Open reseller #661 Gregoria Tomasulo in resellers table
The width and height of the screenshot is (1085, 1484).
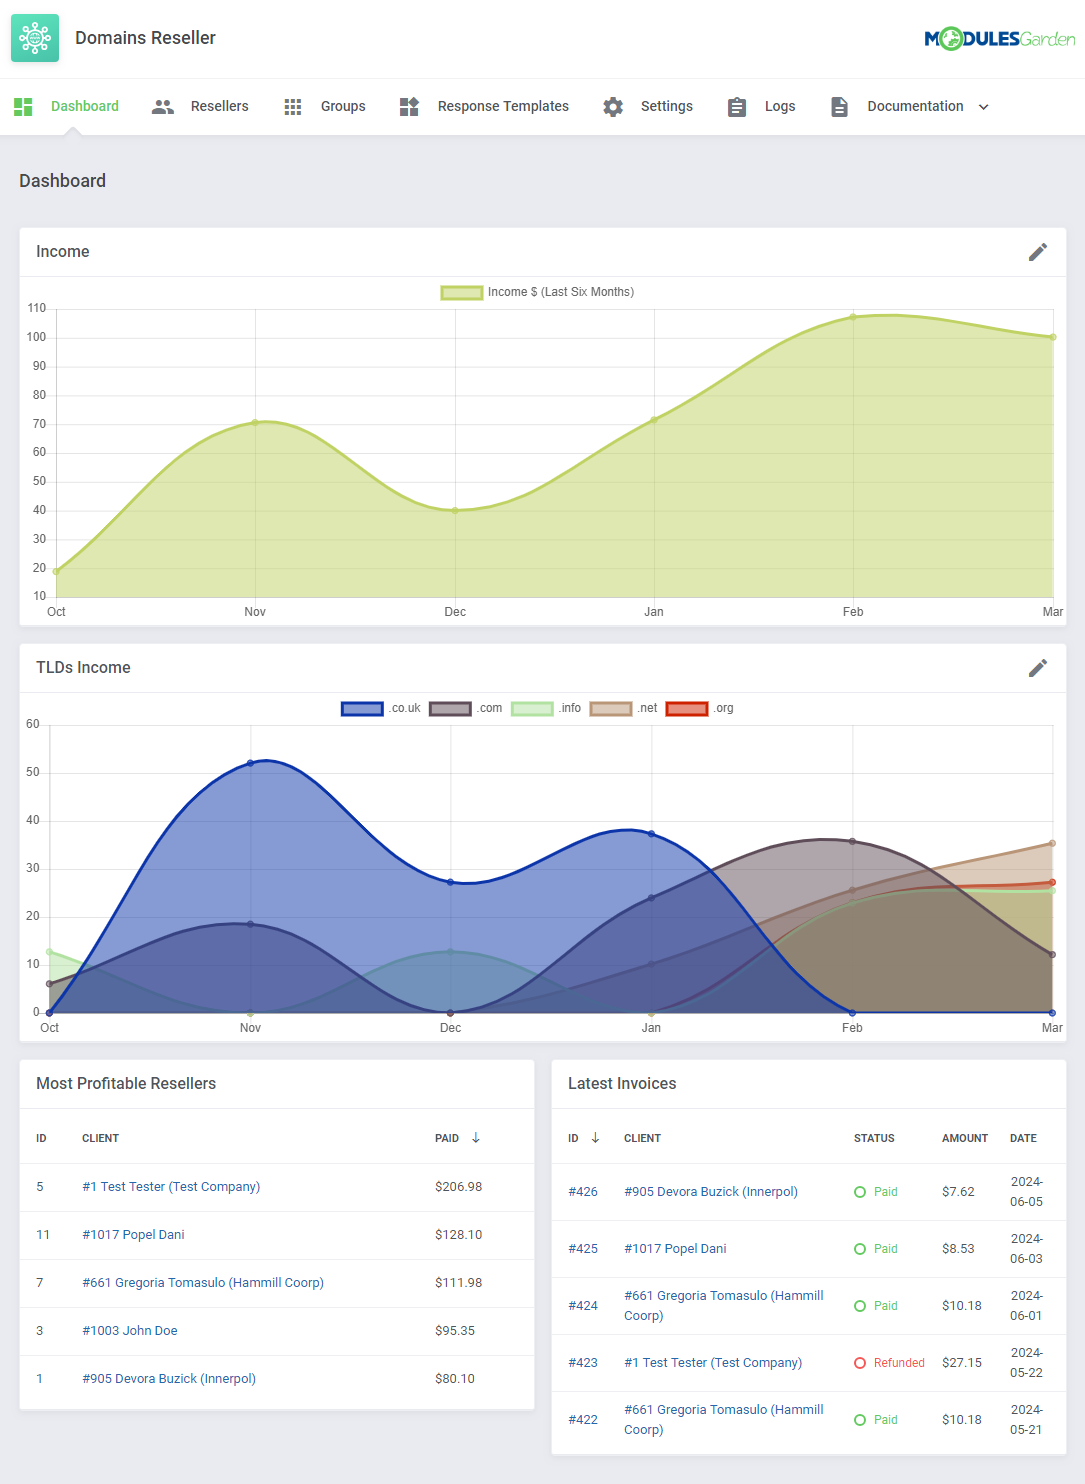[x=203, y=1283]
